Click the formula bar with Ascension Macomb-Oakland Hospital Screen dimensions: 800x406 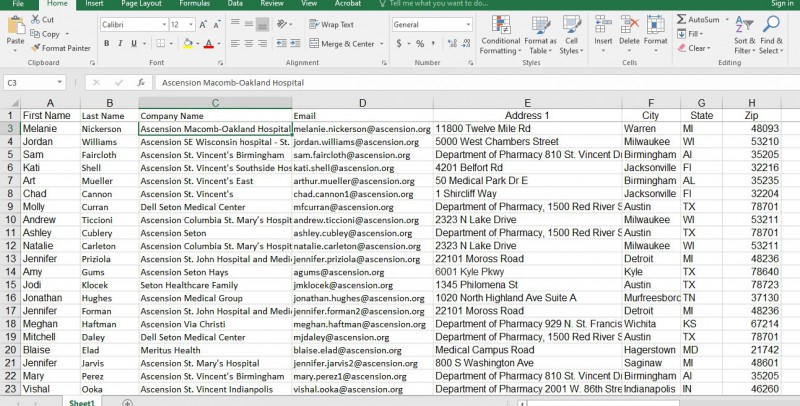click(x=477, y=82)
